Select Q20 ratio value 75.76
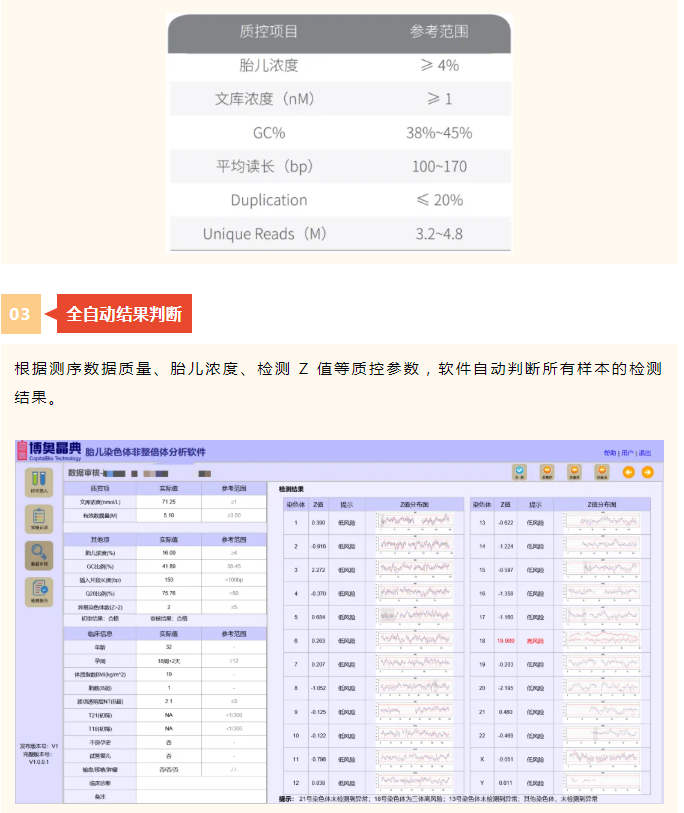684x813 pixels. pyautogui.click(x=169, y=593)
